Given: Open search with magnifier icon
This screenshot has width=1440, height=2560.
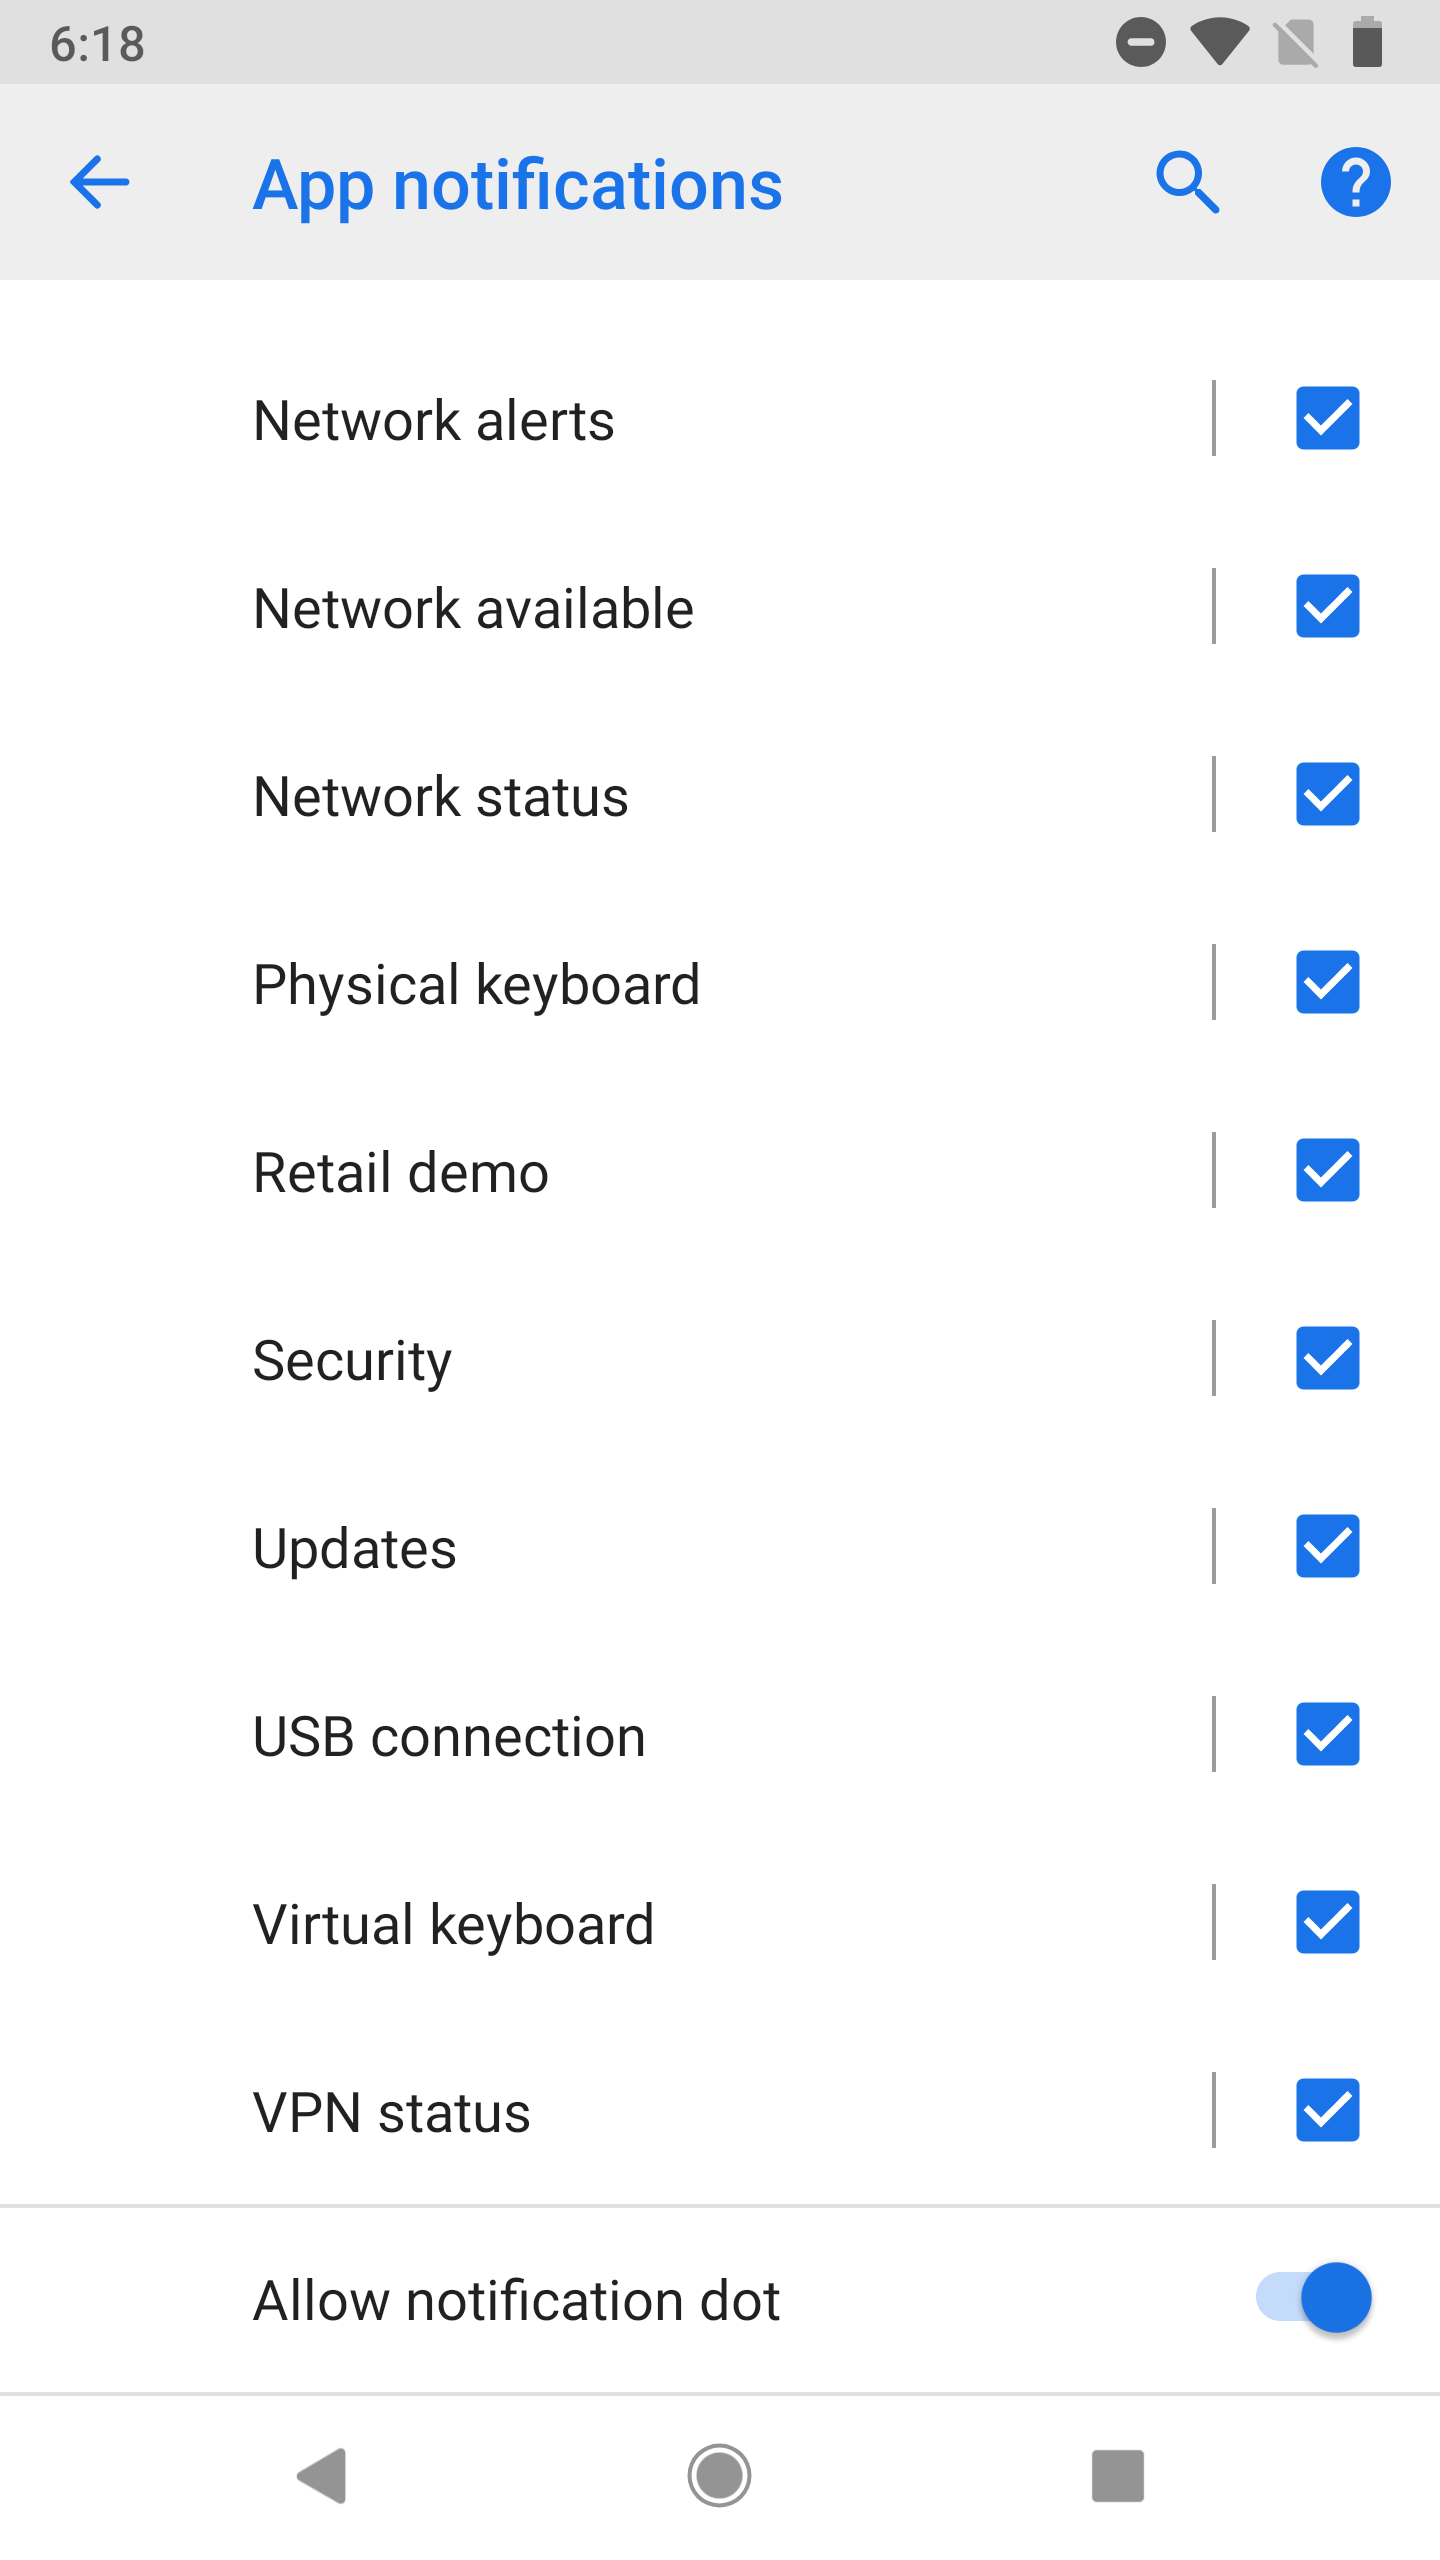Looking at the screenshot, I should click(1188, 183).
